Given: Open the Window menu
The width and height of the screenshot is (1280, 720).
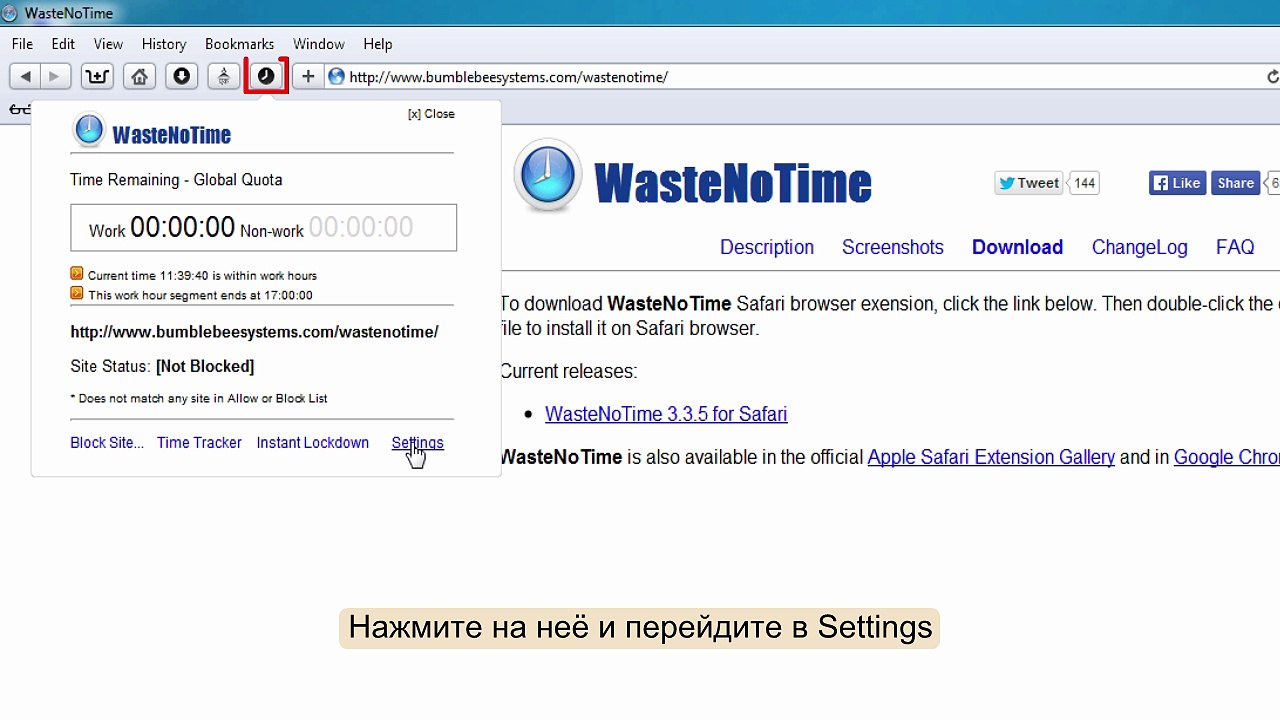Looking at the screenshot, I should pyautogui.click(x=319, y=44).
